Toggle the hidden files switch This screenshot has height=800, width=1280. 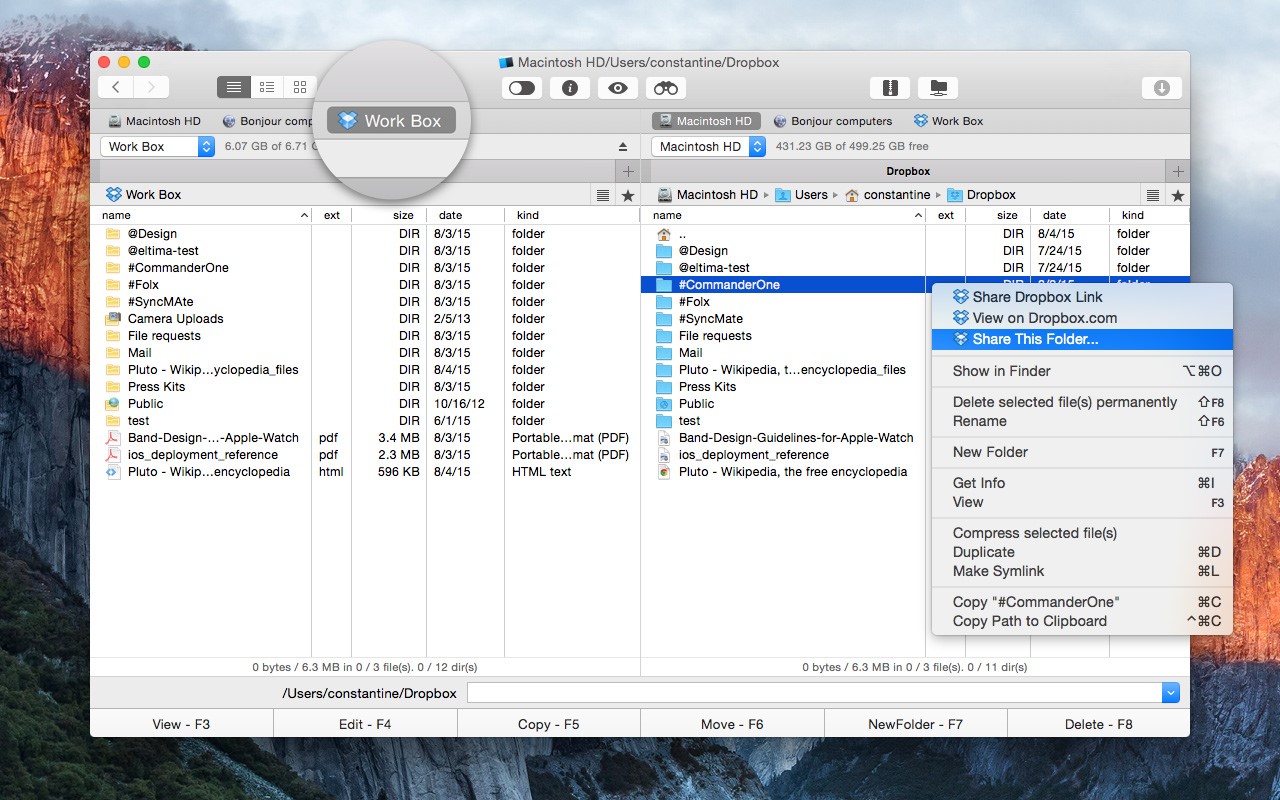click(522, 88)
